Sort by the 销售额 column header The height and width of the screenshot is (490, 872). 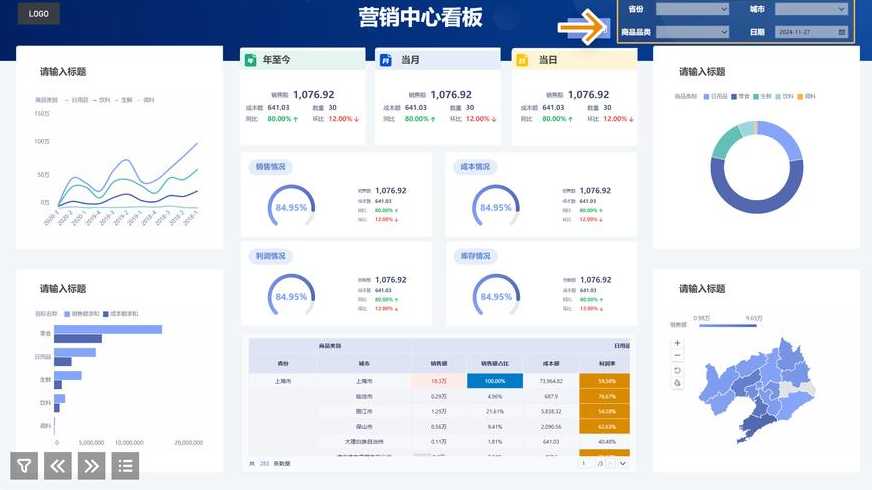pos(439,364)
